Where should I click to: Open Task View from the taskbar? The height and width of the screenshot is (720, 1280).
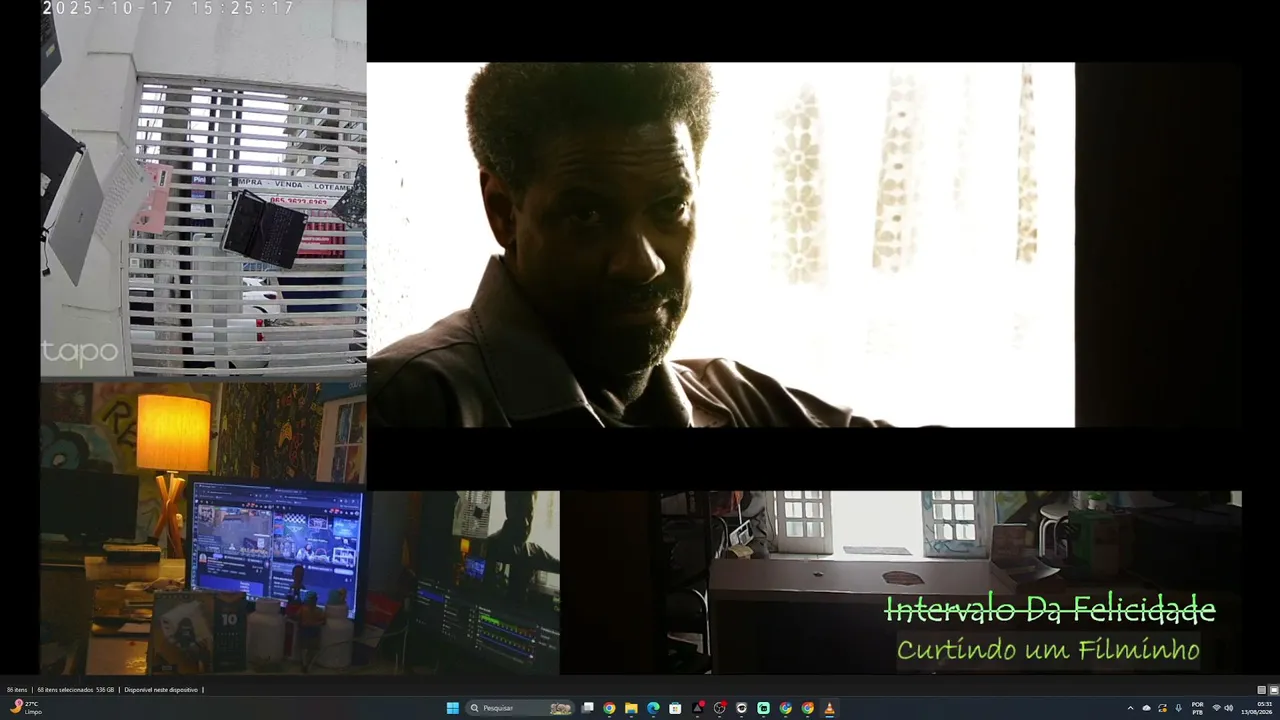click(587, 708)
